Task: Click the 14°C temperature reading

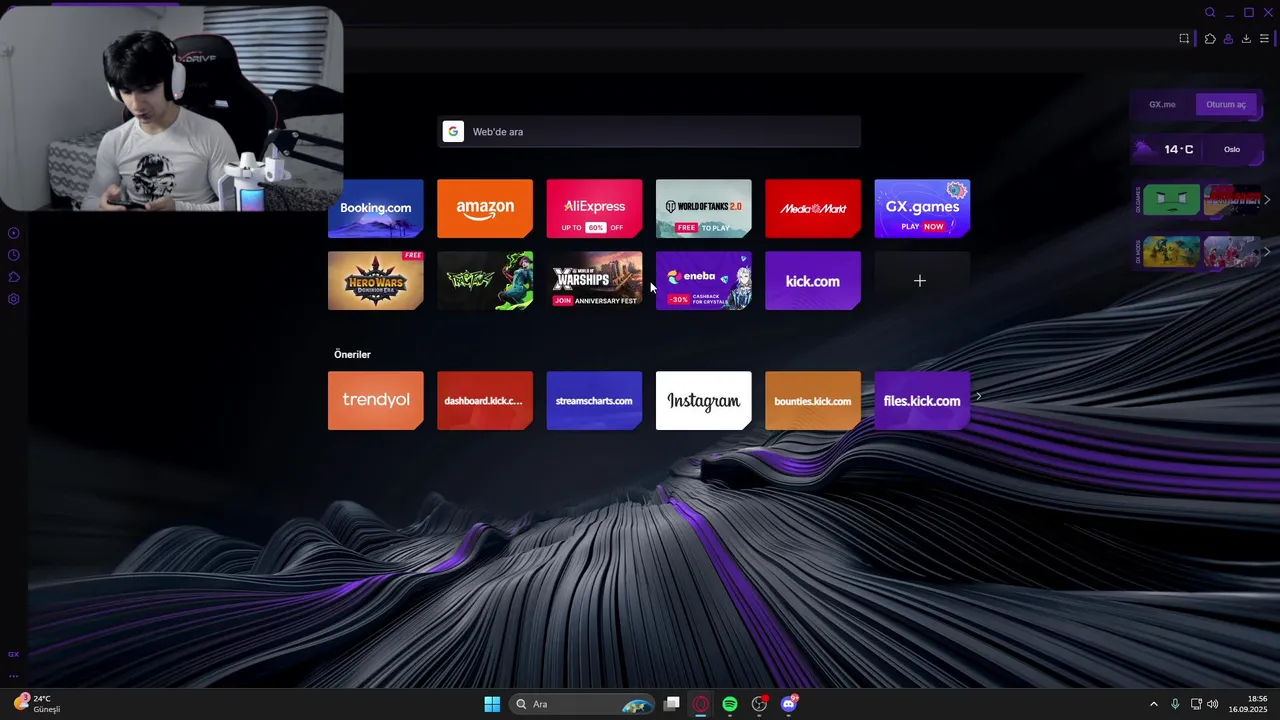Action: 1179,149
